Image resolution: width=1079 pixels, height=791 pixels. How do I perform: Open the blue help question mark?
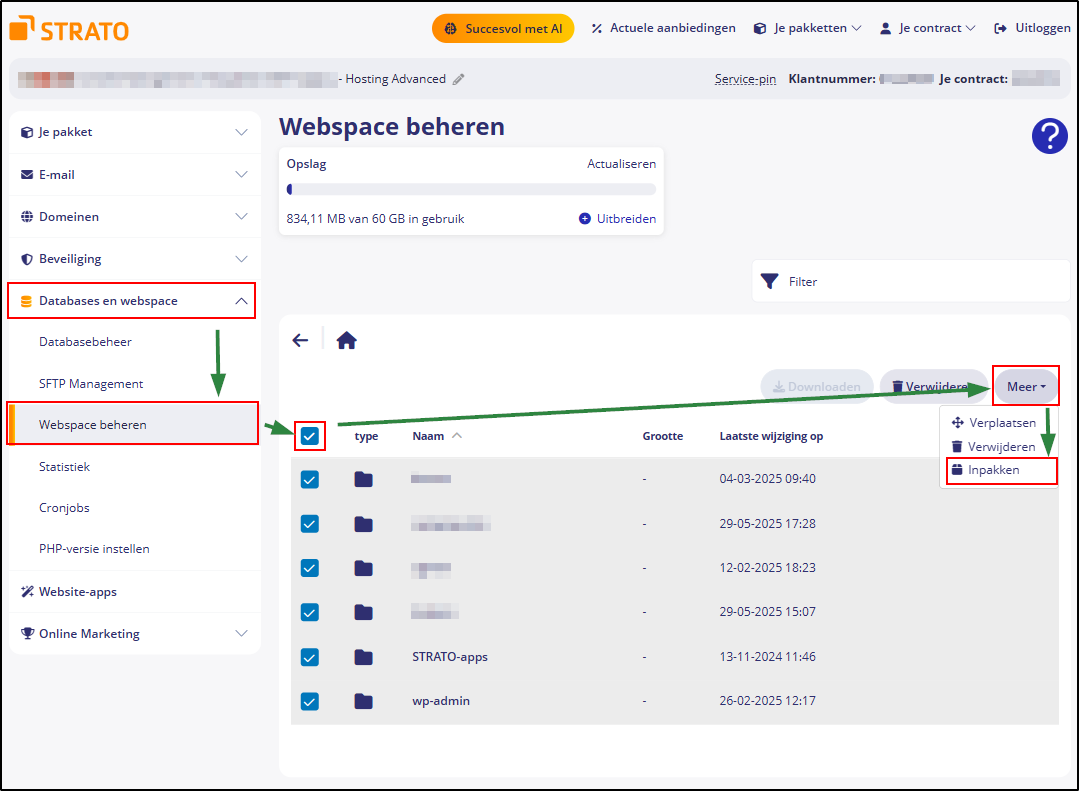point(1049,135)
